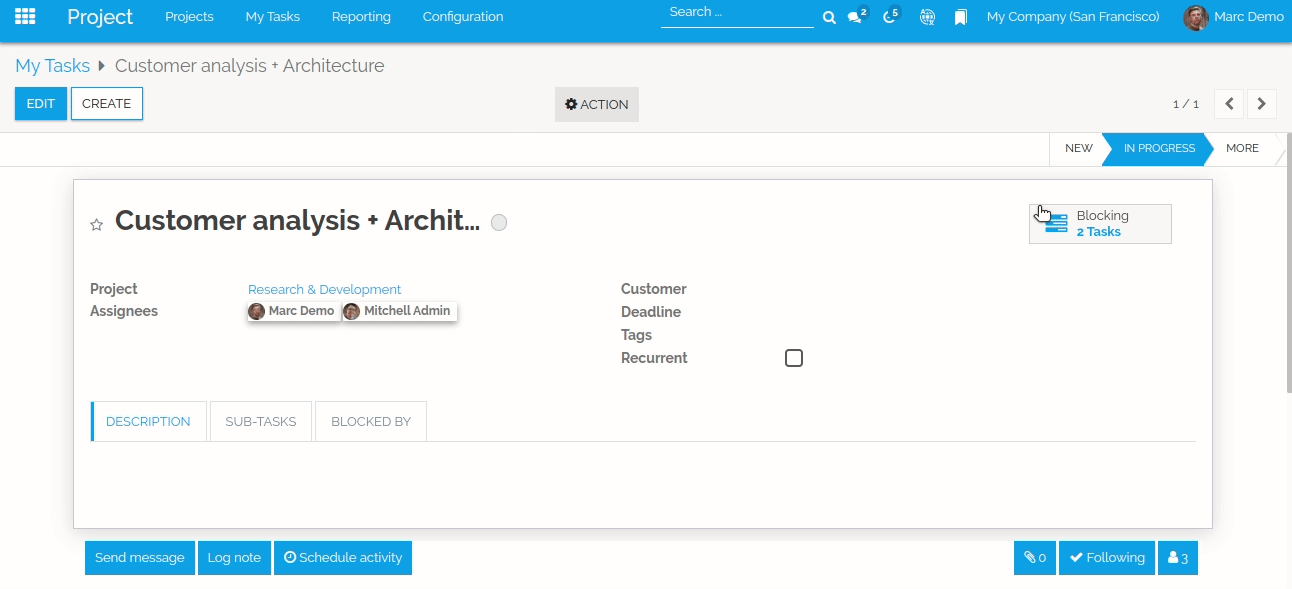This screenshot has width=1292, height=589.
Task: Click the Edit button
Action: pos(41,104)
